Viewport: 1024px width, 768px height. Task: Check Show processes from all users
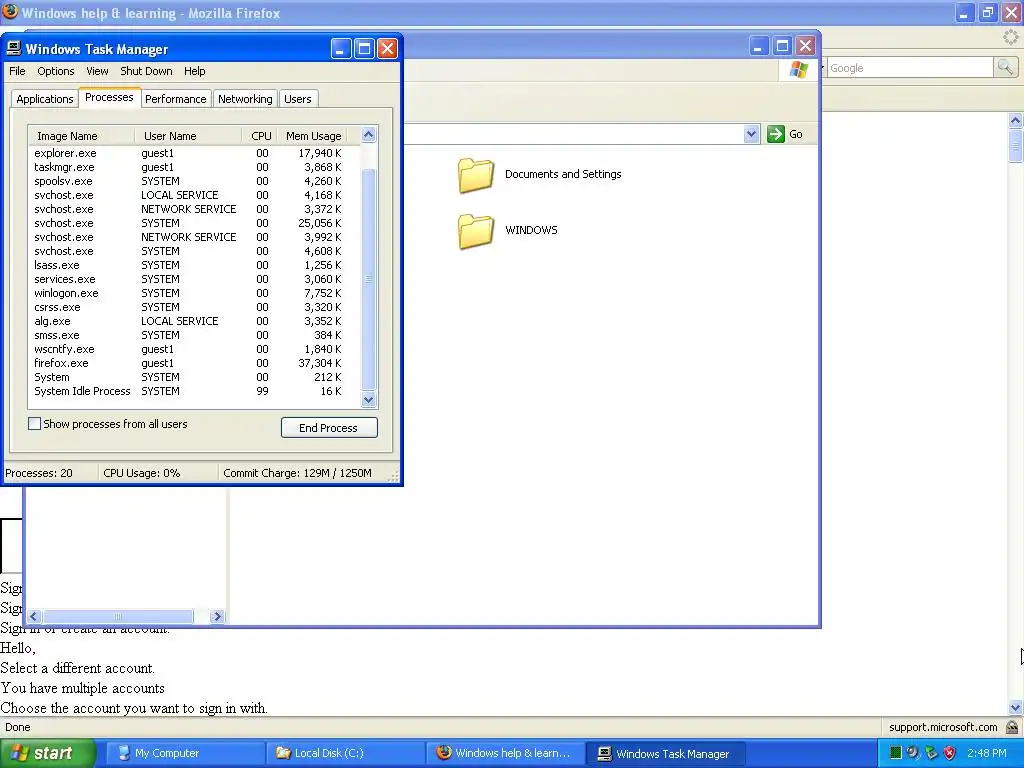tap(35, 424)
